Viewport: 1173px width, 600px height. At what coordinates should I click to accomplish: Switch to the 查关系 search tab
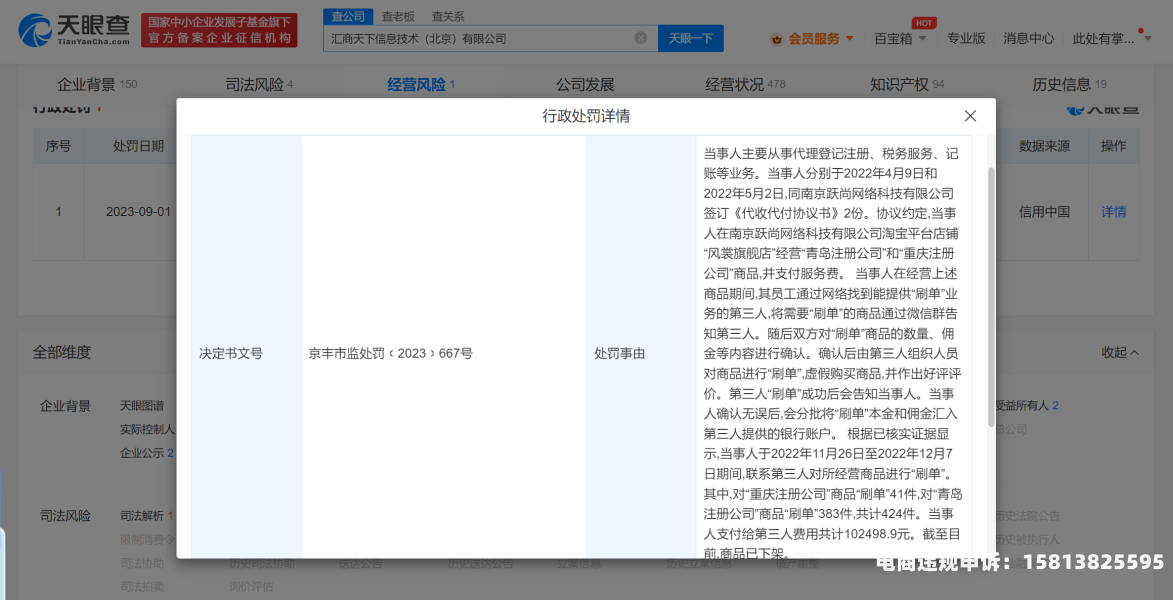pos(448,17)
